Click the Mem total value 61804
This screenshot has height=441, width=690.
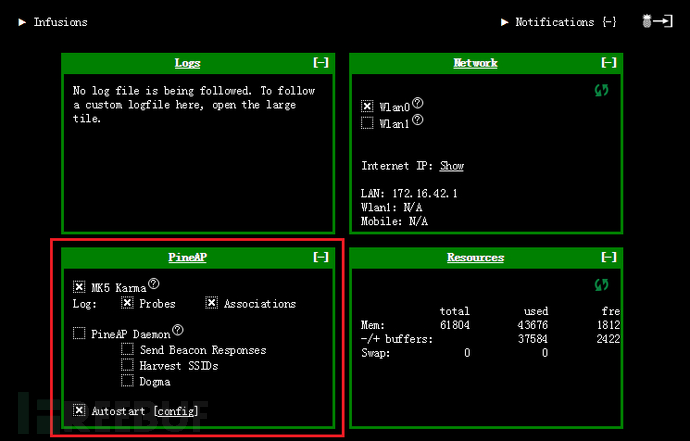tap(455, 325)
